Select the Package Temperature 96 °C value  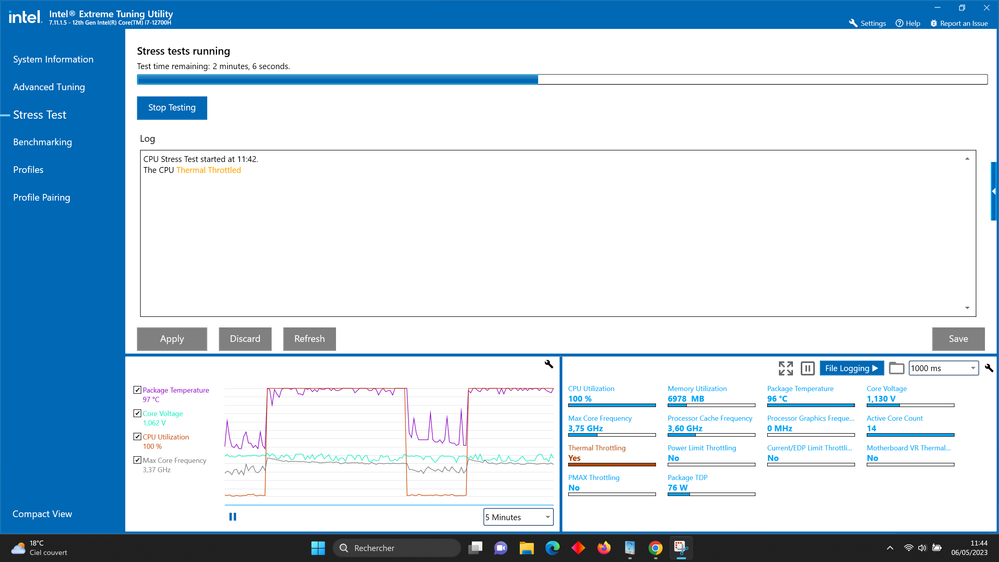coord(777,399)
